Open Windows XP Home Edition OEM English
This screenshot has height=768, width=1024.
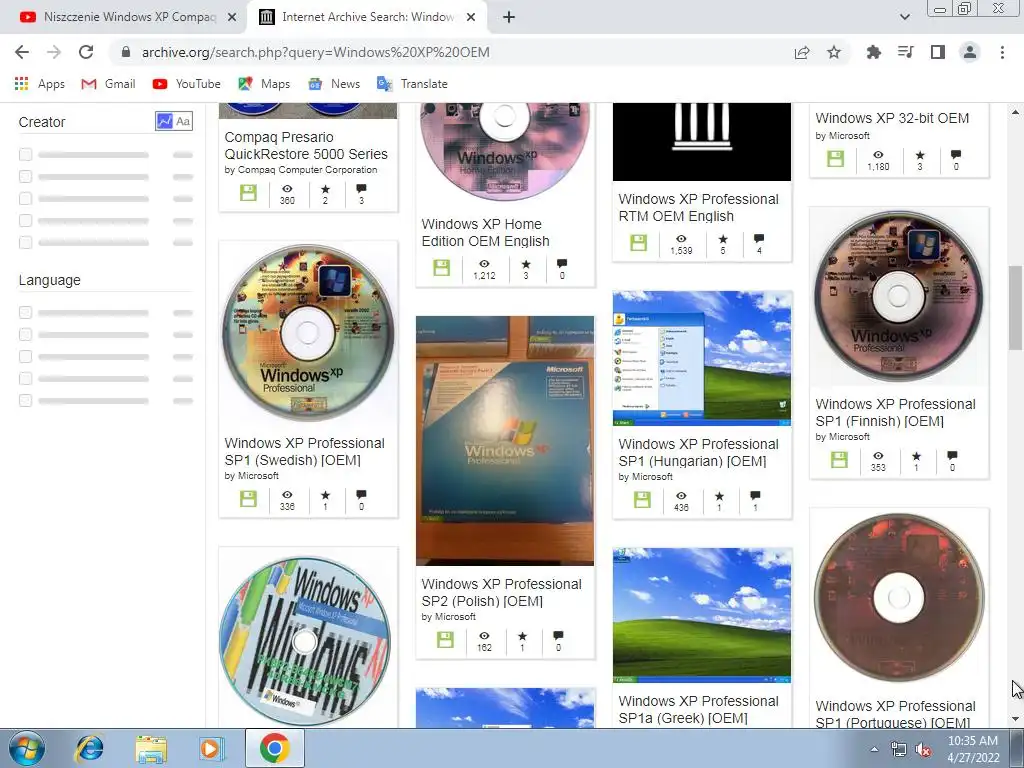point(485,232)
